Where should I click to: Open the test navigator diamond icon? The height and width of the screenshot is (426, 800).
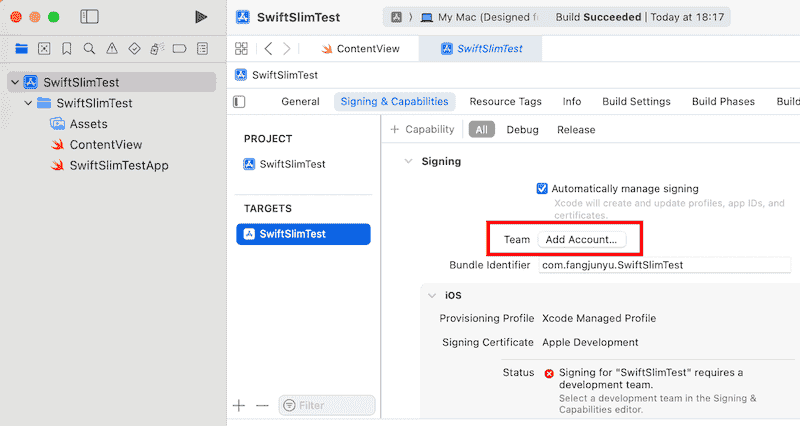pyautogui.click(x=135, y=48)
